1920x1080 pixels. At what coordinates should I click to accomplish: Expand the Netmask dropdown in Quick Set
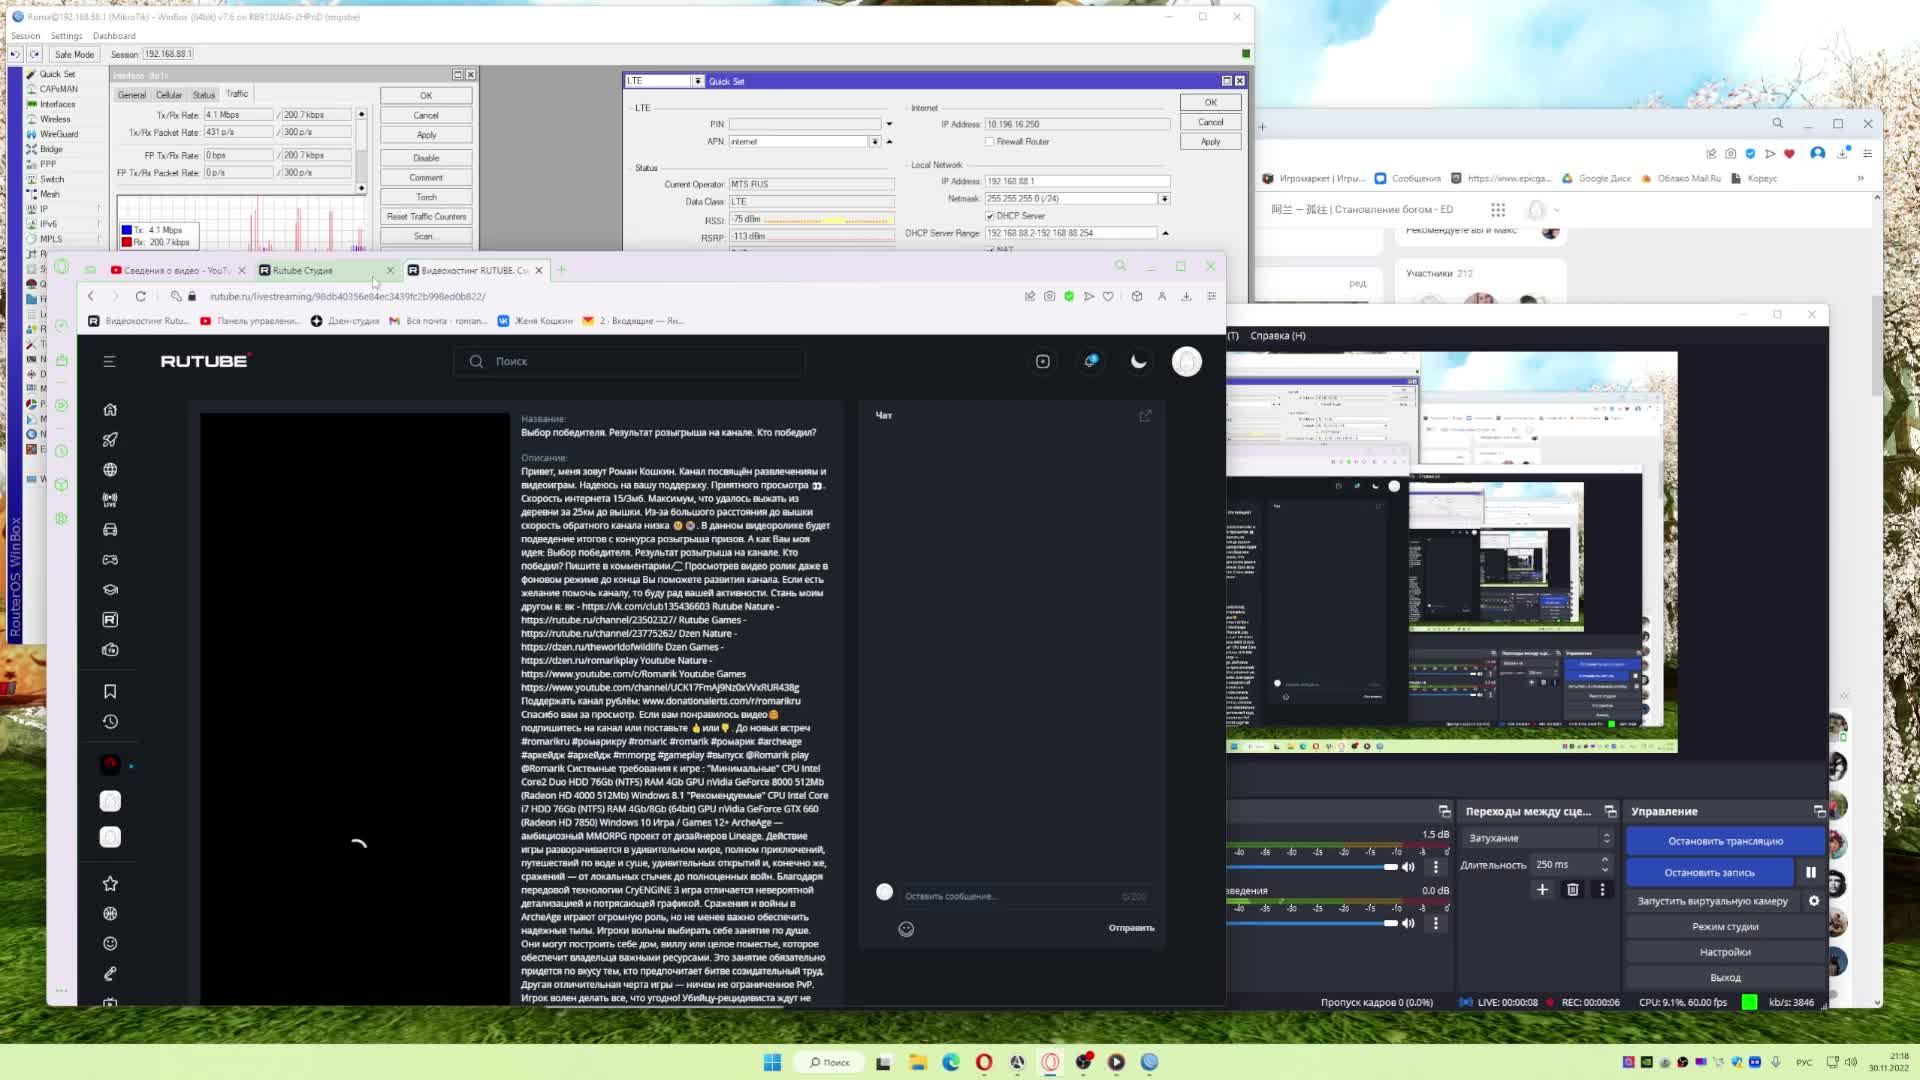click(1164, 199)
